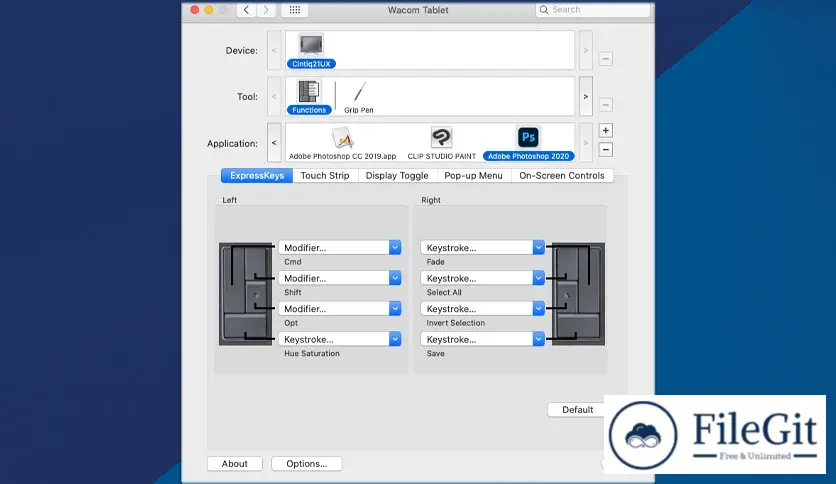Select CLIP STUDIO PAINT application icon

coord(441,143)
